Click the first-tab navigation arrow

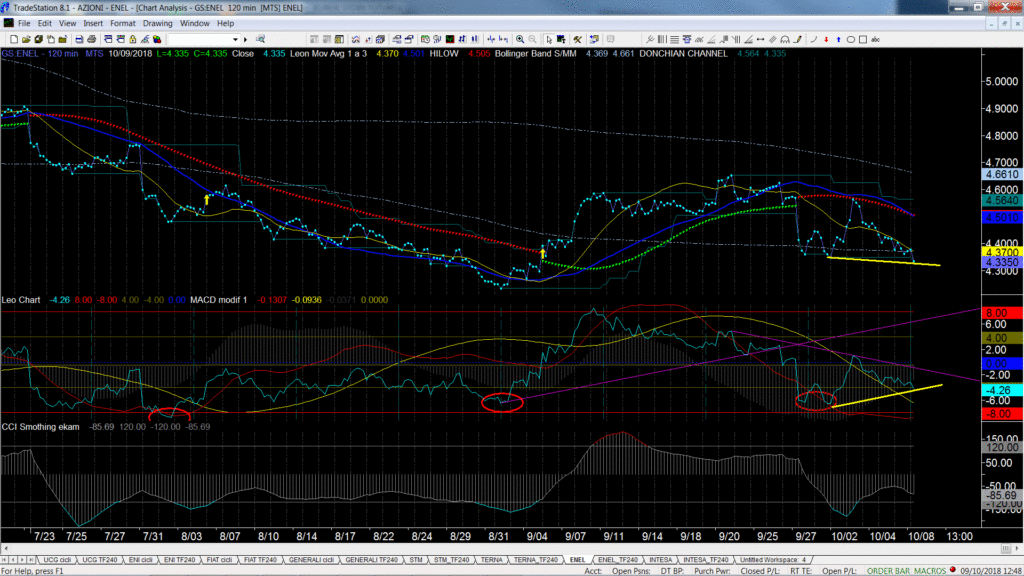pyautogui.click(x=5, y=560)
